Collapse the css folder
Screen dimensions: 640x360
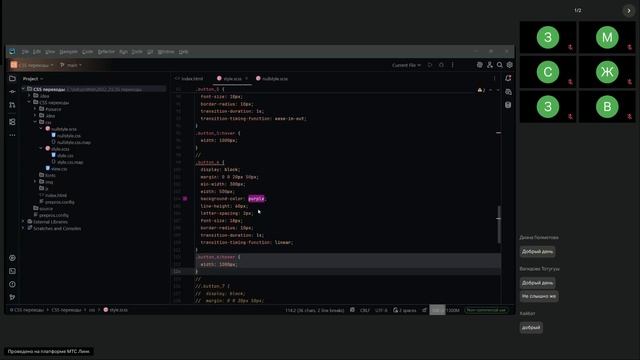[35, 122]
